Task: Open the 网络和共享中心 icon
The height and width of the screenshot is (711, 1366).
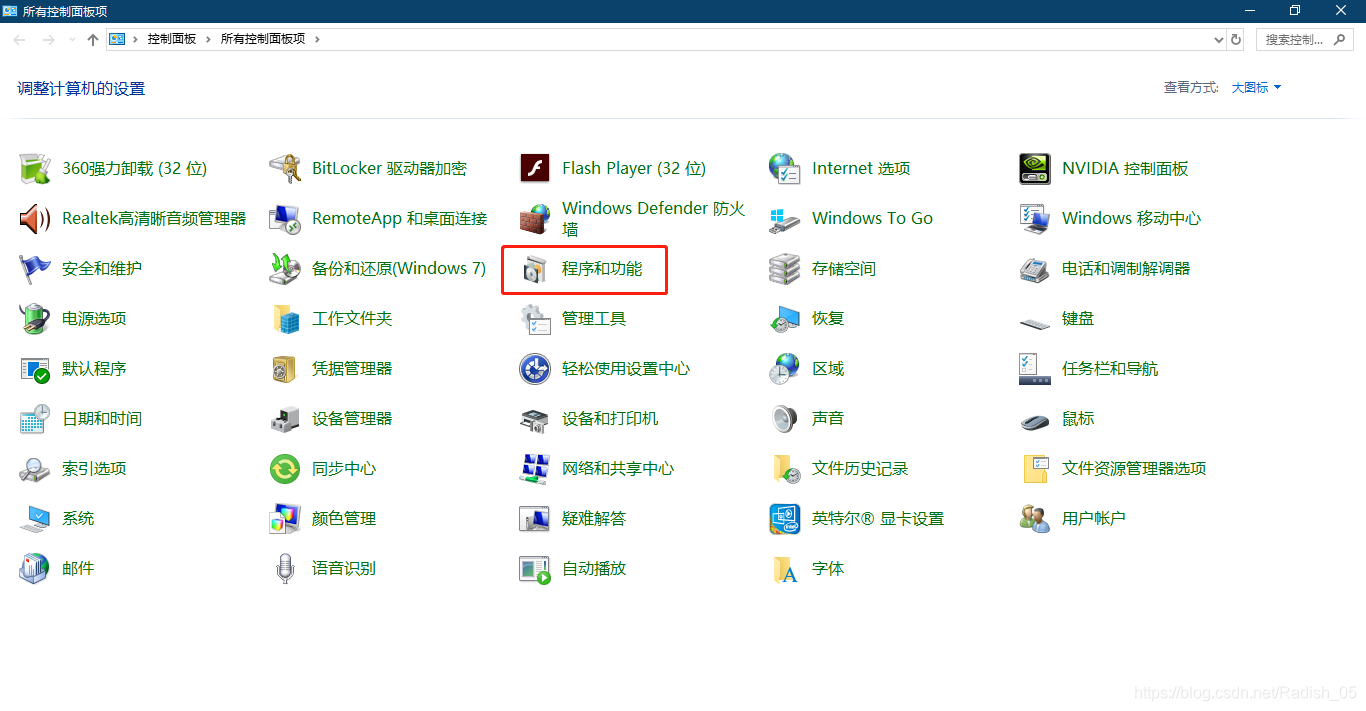Action: [535, 469]
